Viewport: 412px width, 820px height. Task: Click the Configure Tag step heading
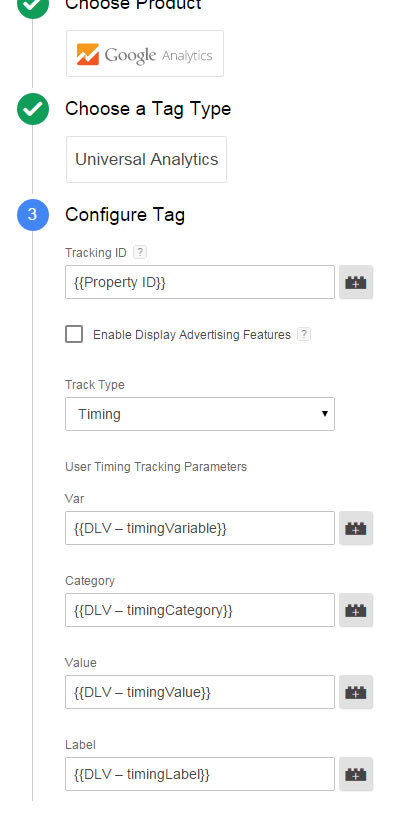click(125, 215)
